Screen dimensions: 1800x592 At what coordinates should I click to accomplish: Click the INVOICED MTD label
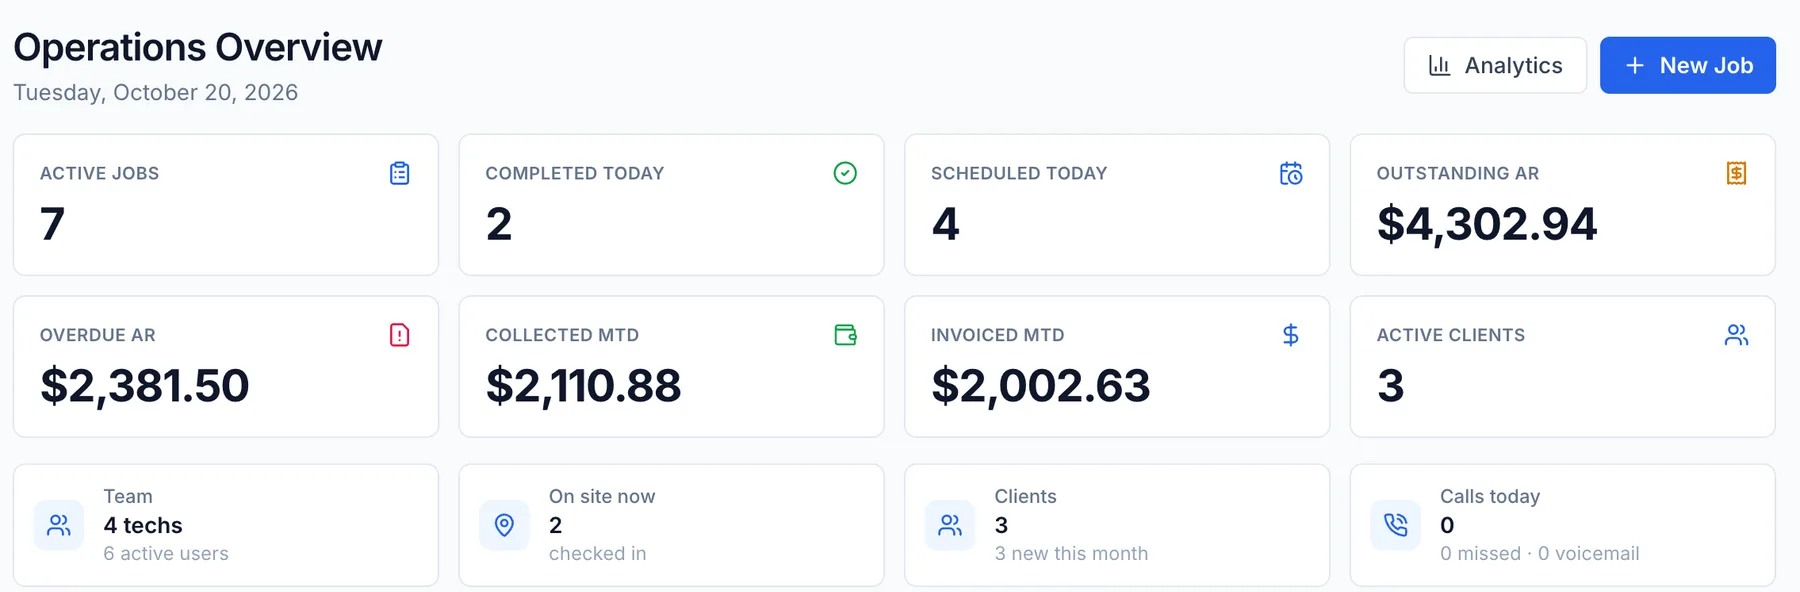coord(998,335)
